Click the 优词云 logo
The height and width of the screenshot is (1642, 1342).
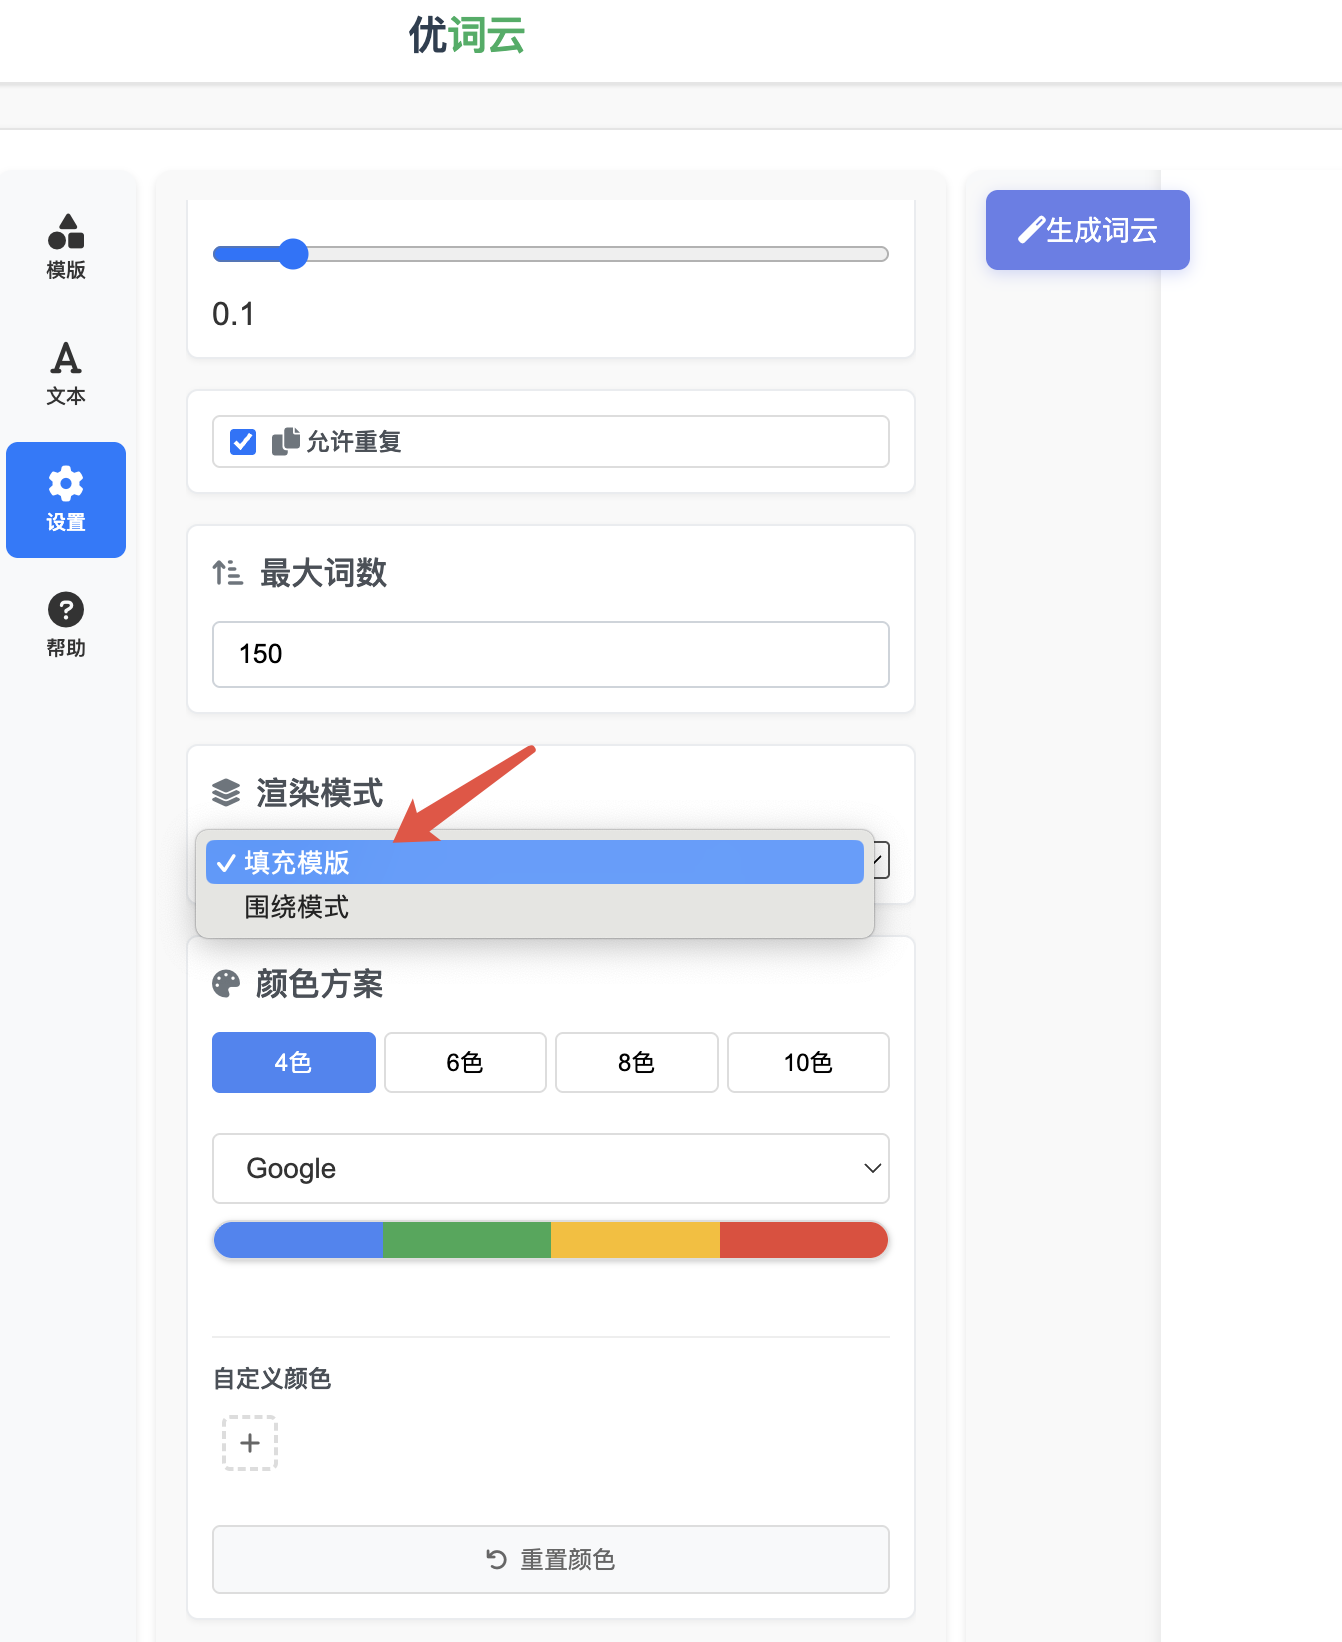467,36
